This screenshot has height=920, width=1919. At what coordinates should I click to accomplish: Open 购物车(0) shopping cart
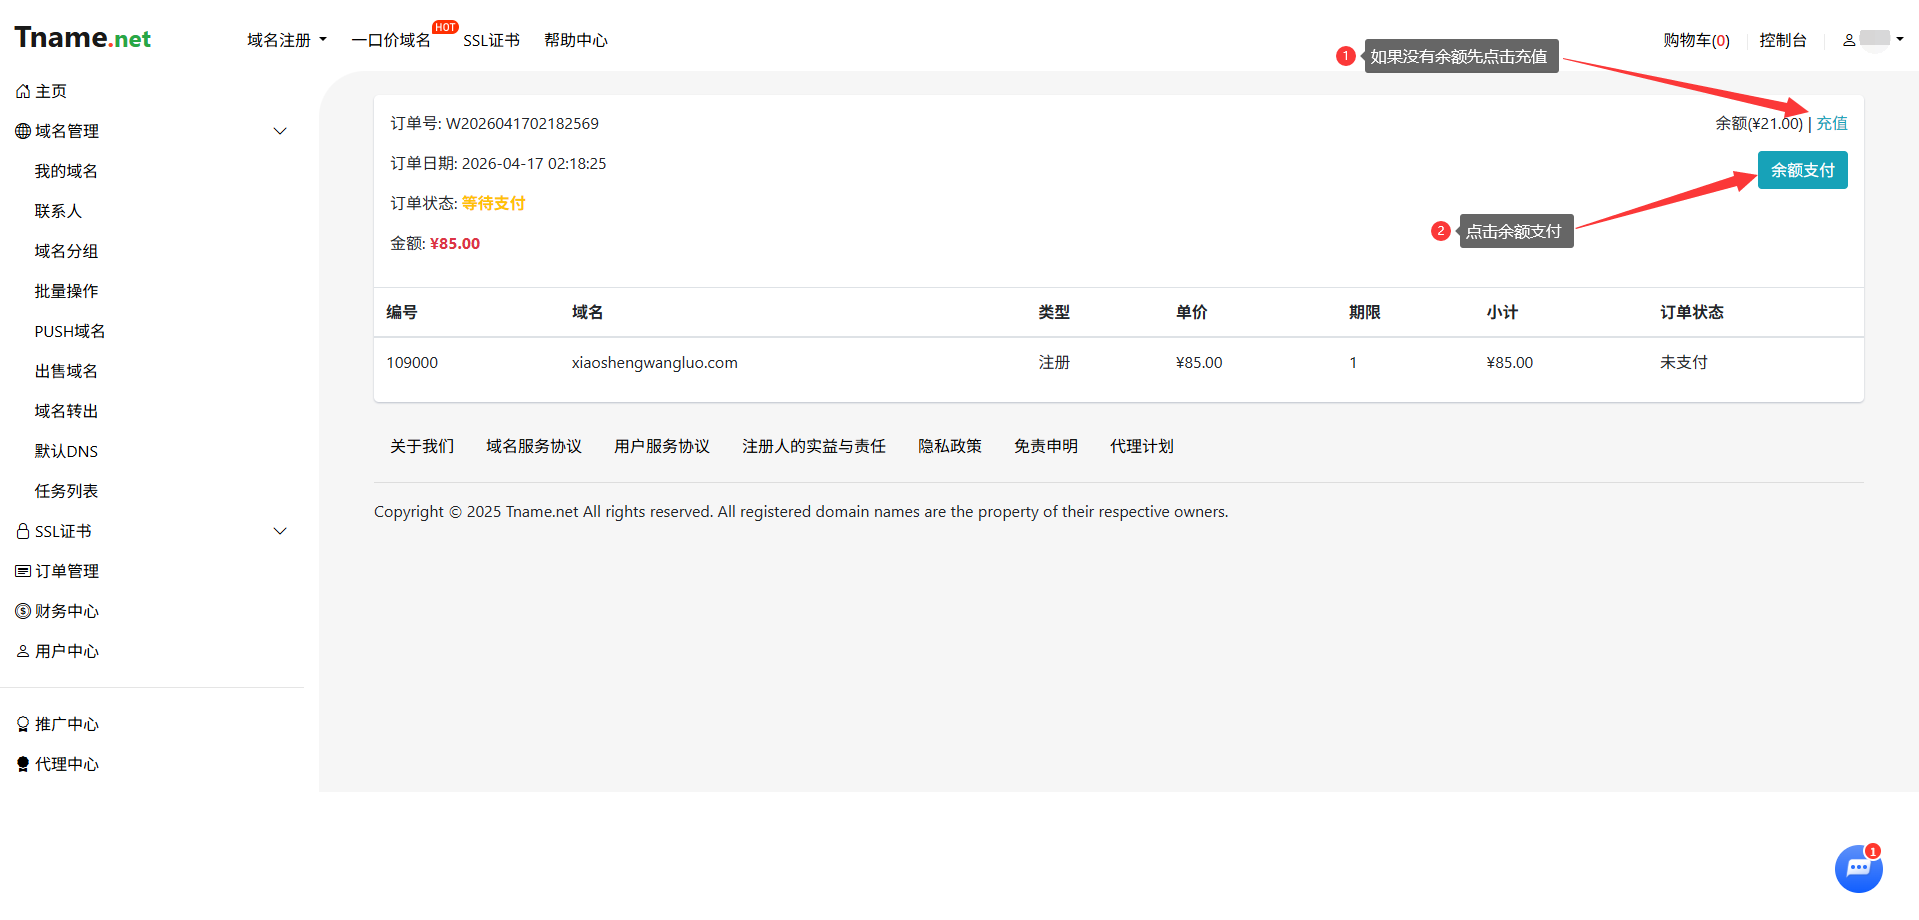1696,40
